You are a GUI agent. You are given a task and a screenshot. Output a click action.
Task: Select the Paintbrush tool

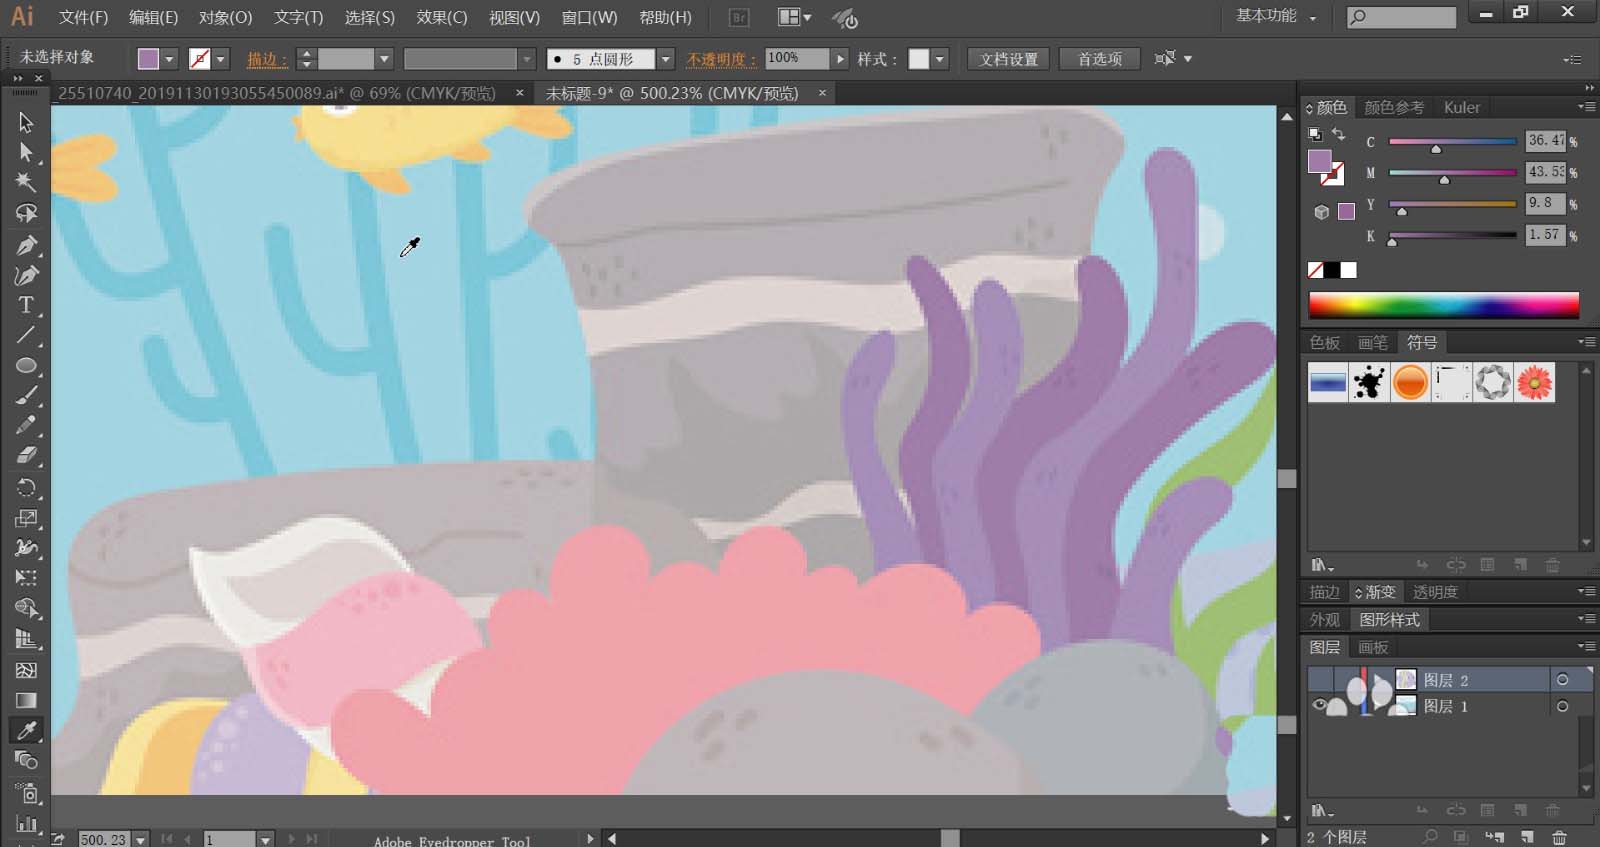point(26,396)
